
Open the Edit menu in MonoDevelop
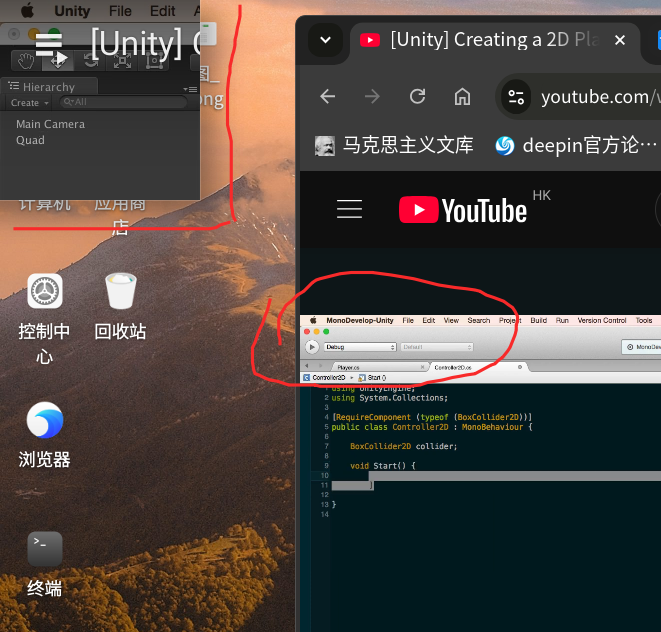(x=429, y=320)
